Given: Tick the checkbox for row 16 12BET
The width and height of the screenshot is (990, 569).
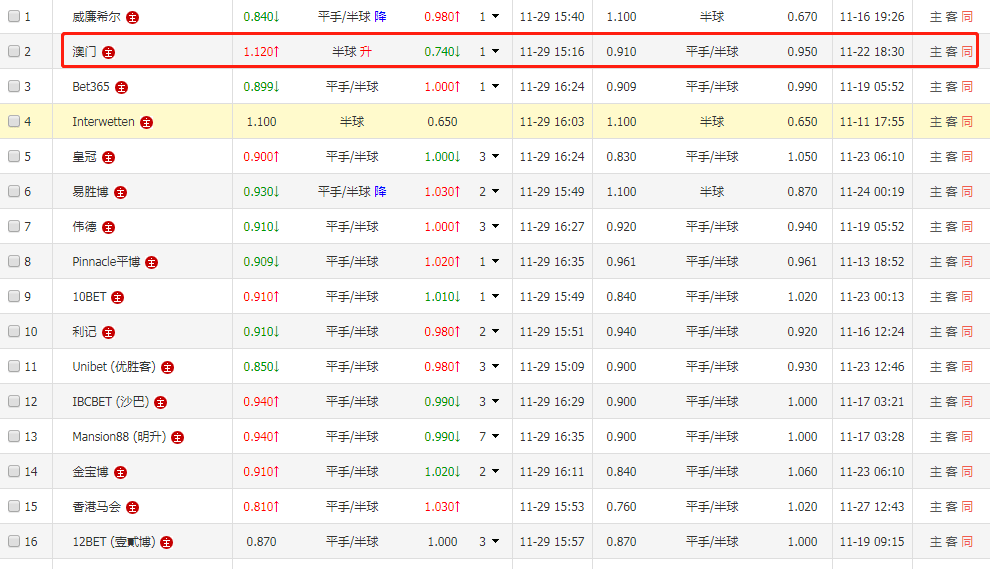Looking at the screenshot, I should 14,541.
